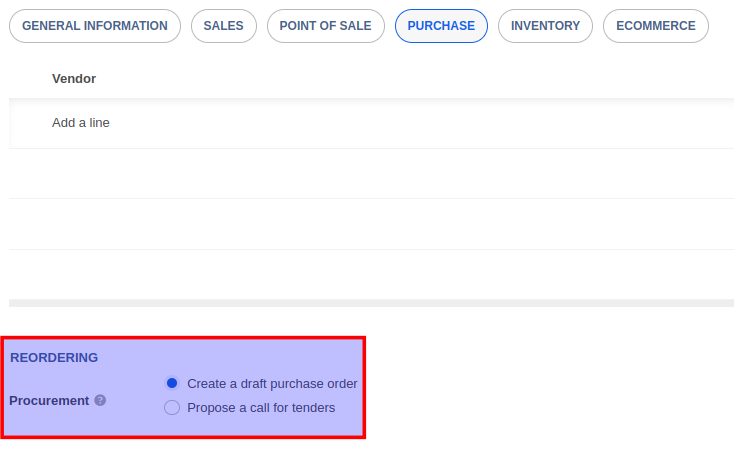Click the horizontal scrollbar below vendor table
The height and width of the screenshot is (464, 734).
tap(370, 303)
